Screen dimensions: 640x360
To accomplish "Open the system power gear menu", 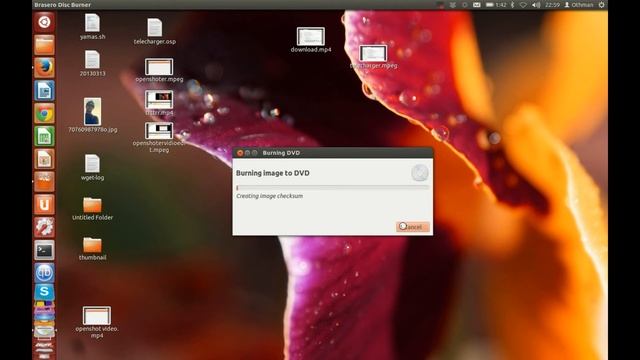I will click(602, 5).
